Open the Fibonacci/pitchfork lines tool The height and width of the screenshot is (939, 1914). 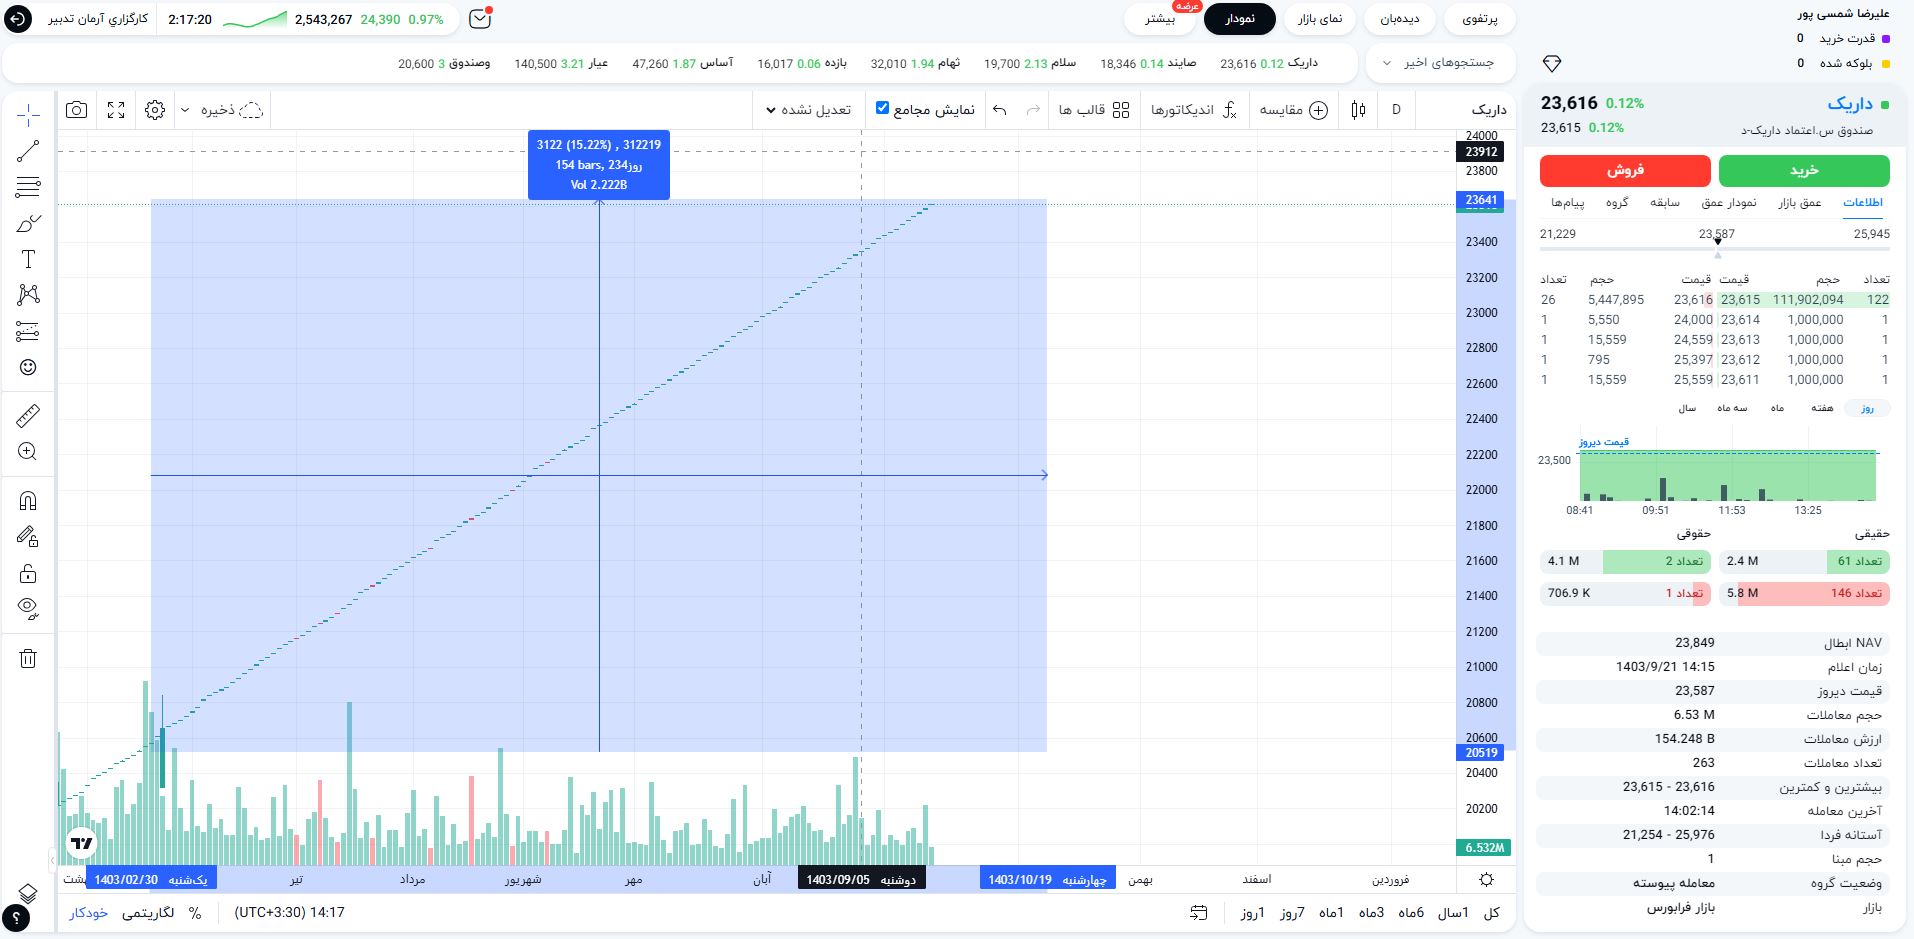[x=28, y=187]
